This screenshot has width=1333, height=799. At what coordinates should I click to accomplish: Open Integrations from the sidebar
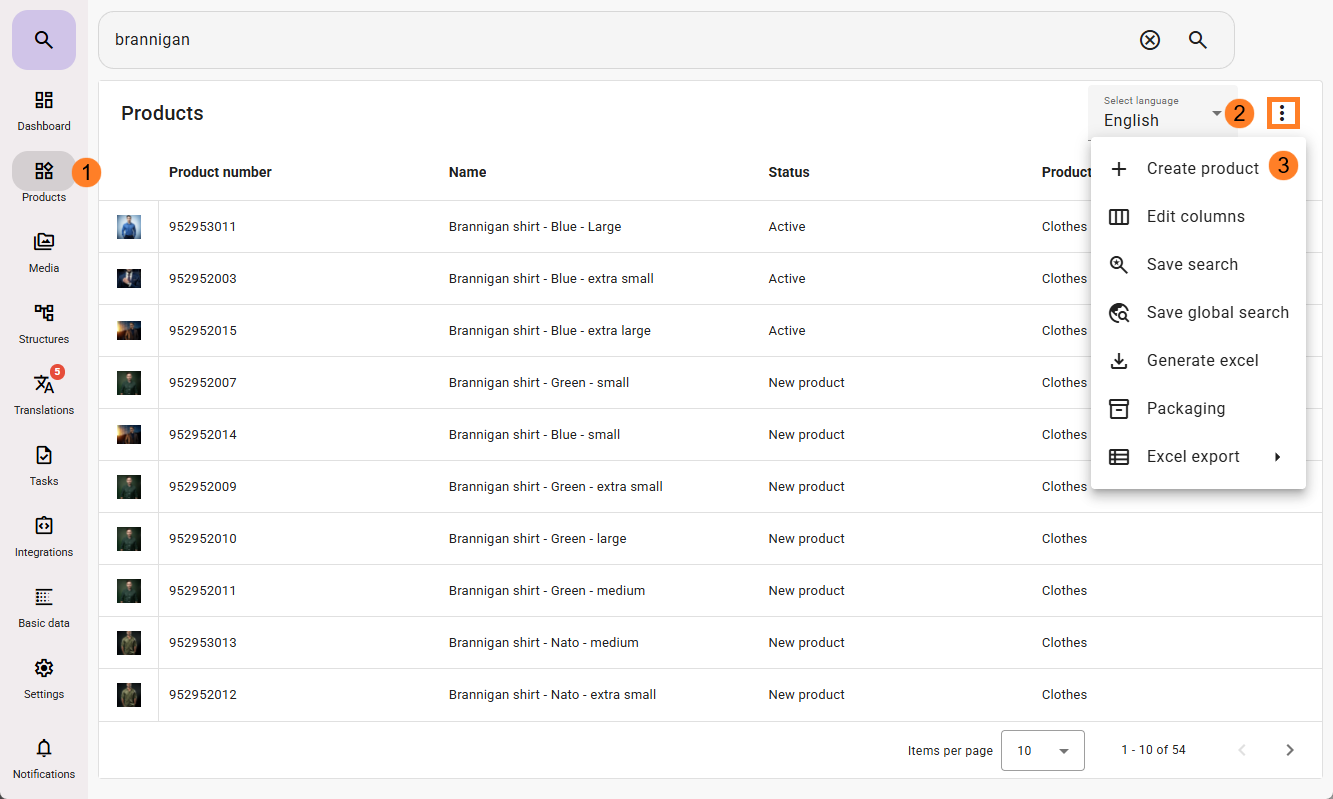point(44,536)
